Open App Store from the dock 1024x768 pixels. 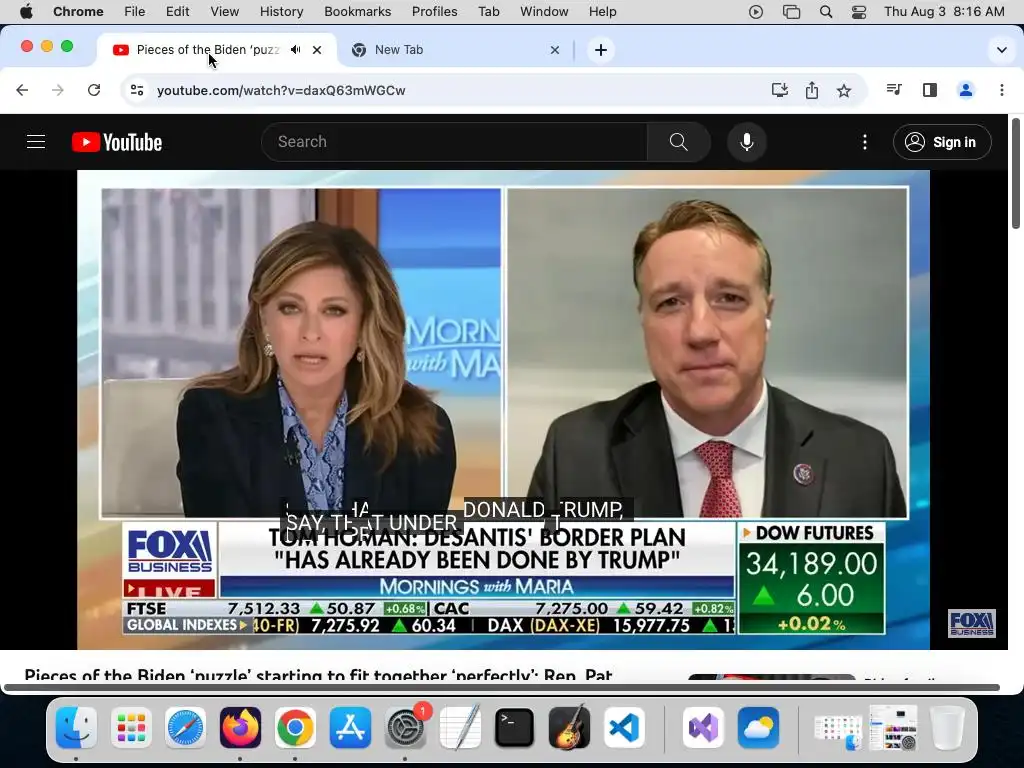click(350, 727)
